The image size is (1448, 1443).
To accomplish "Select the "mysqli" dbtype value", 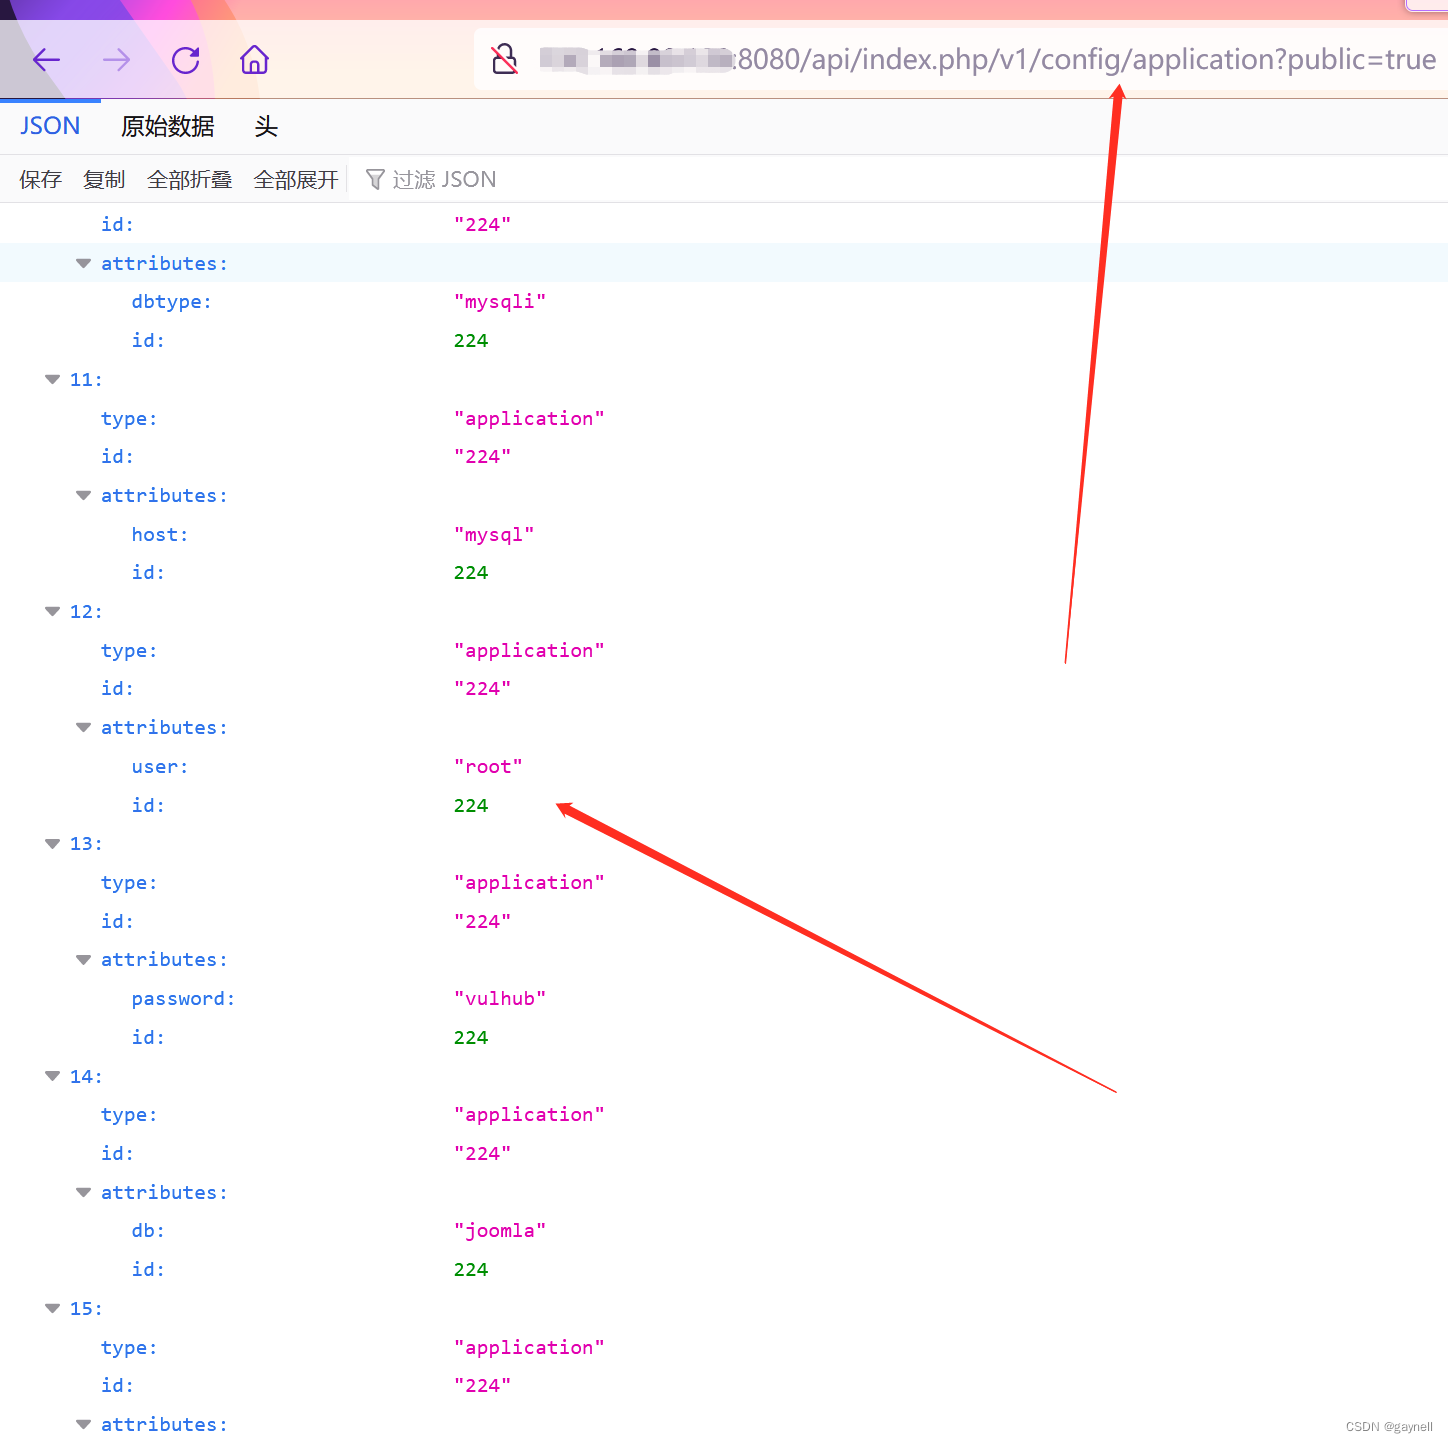I will coord(500,302).
